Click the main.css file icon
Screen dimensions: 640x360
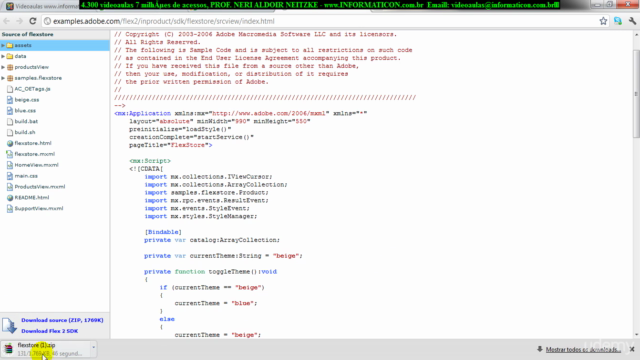click(10, 176)
